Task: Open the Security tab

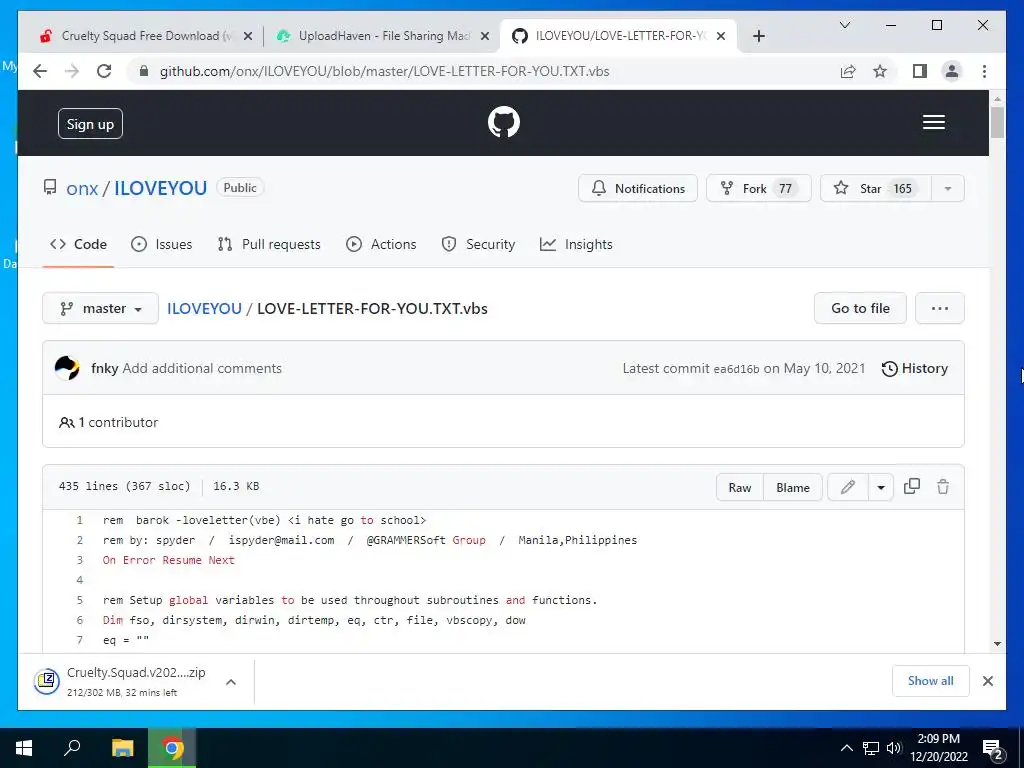Action: pyautogui.click(x=478, y=244)
